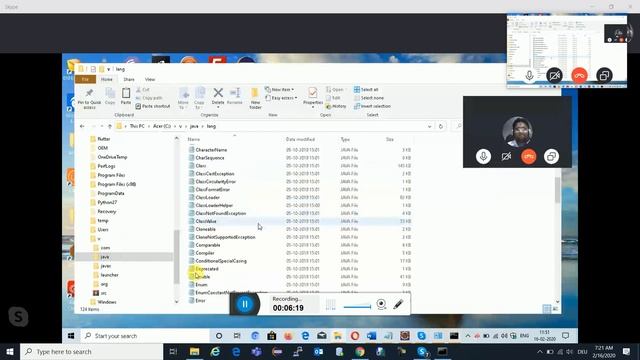Click 'Type here to search' box
640x360 pixels.
pos(91,351)
